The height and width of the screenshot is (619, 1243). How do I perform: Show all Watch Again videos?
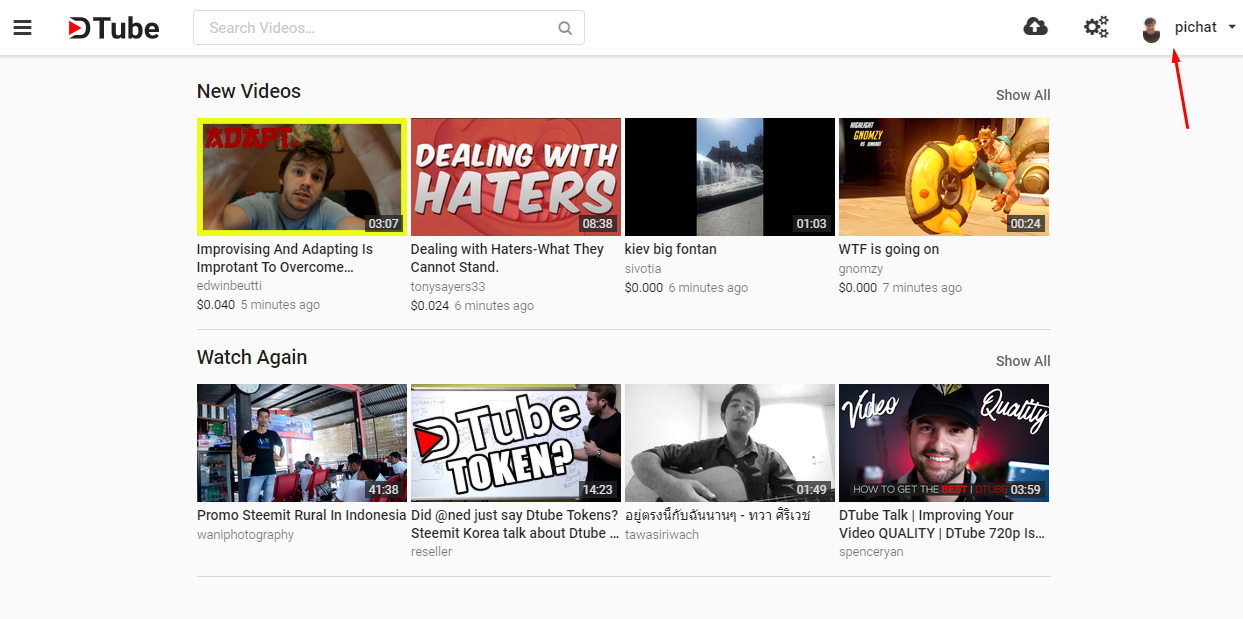[x=1023, y=361]
